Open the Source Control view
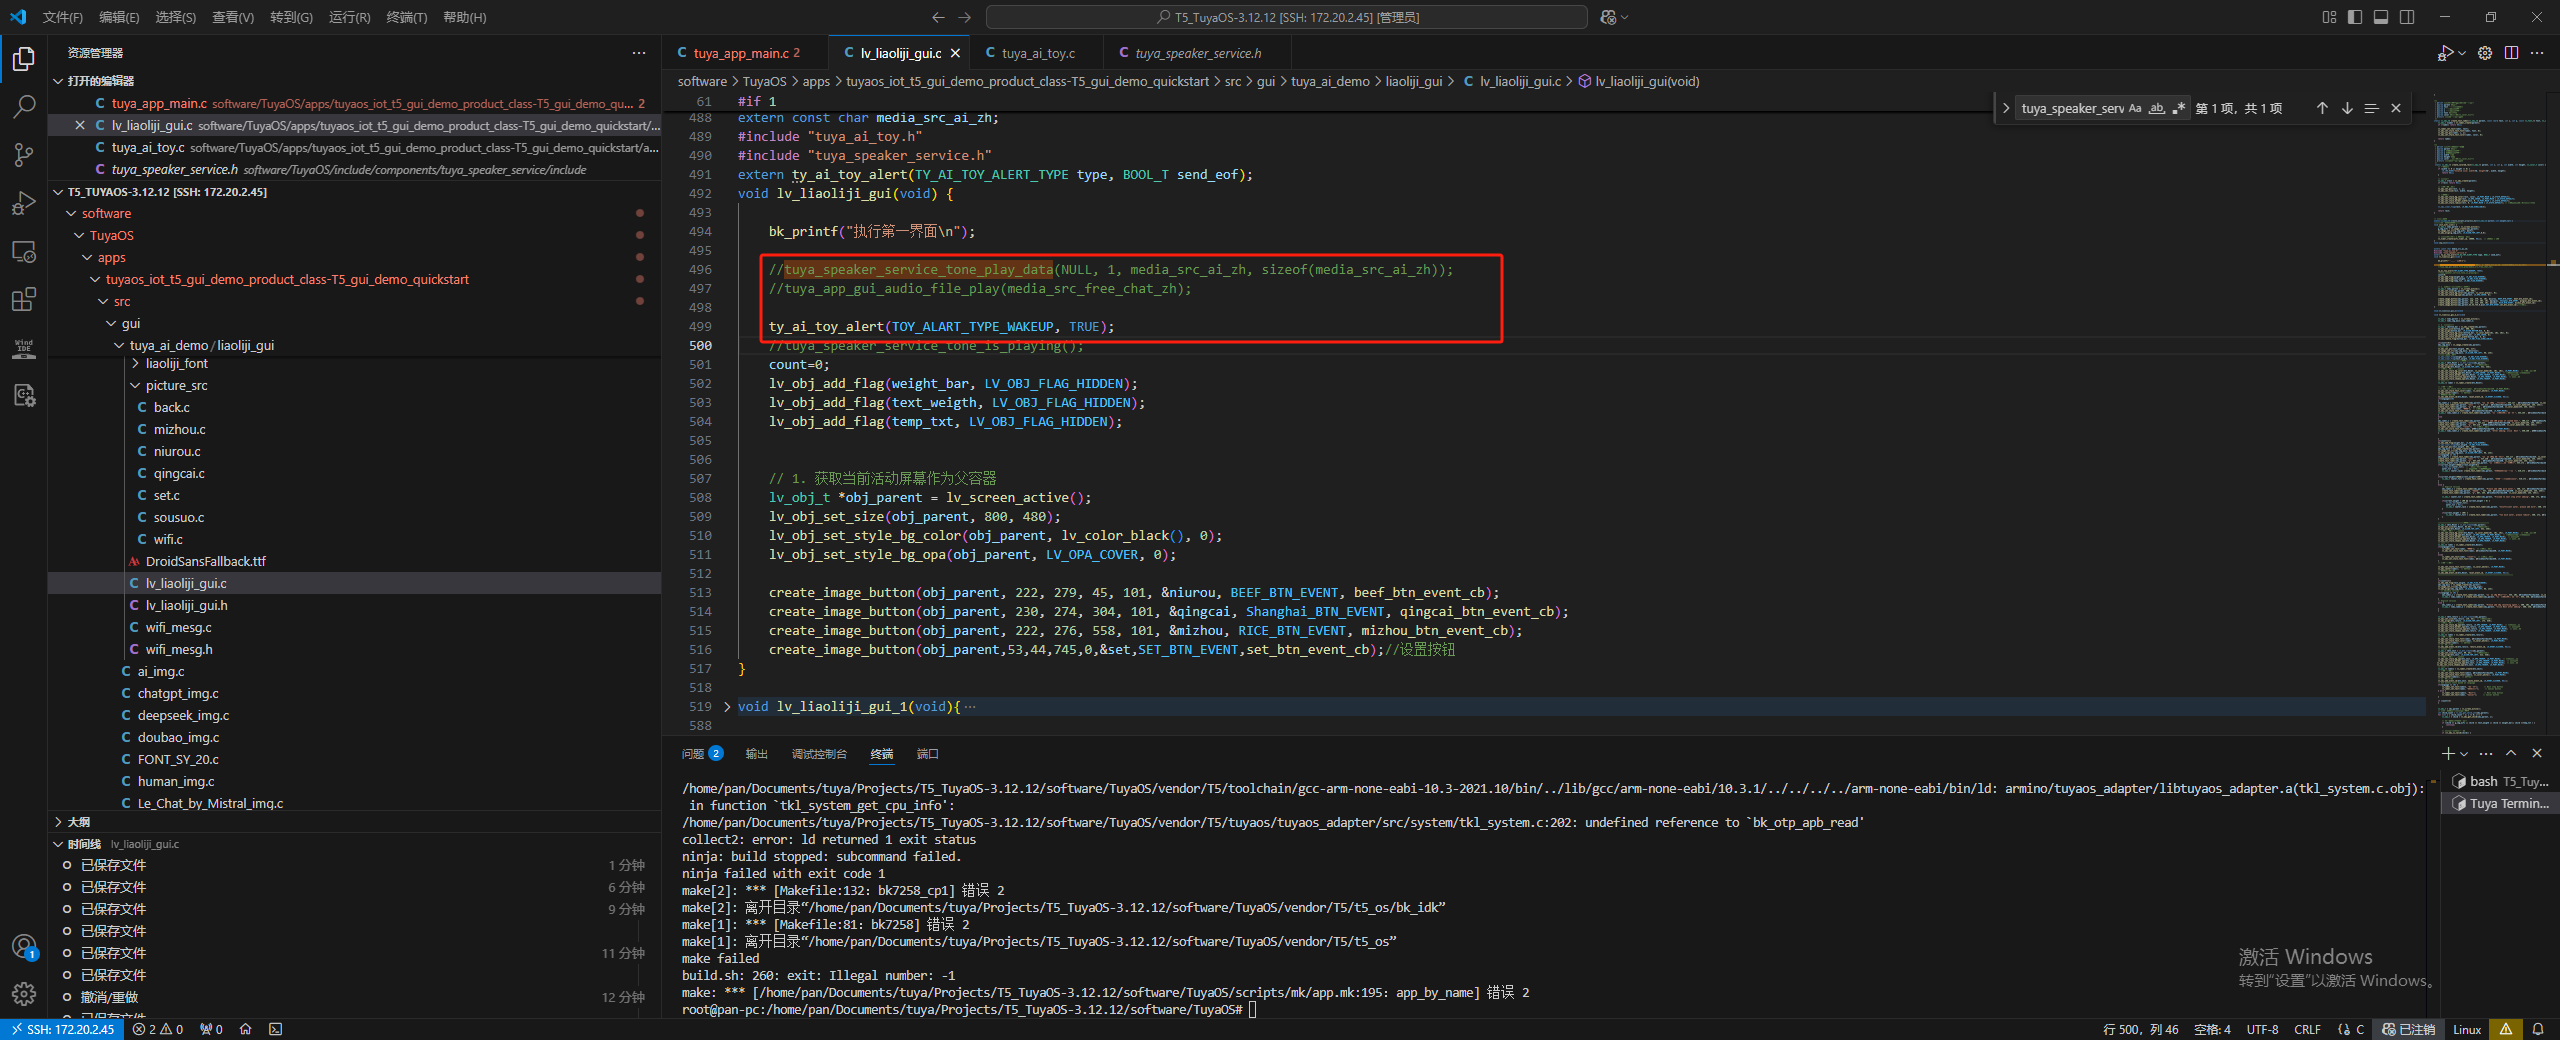Screen dimensions: 2560x1040 click(x=24, y=154)
